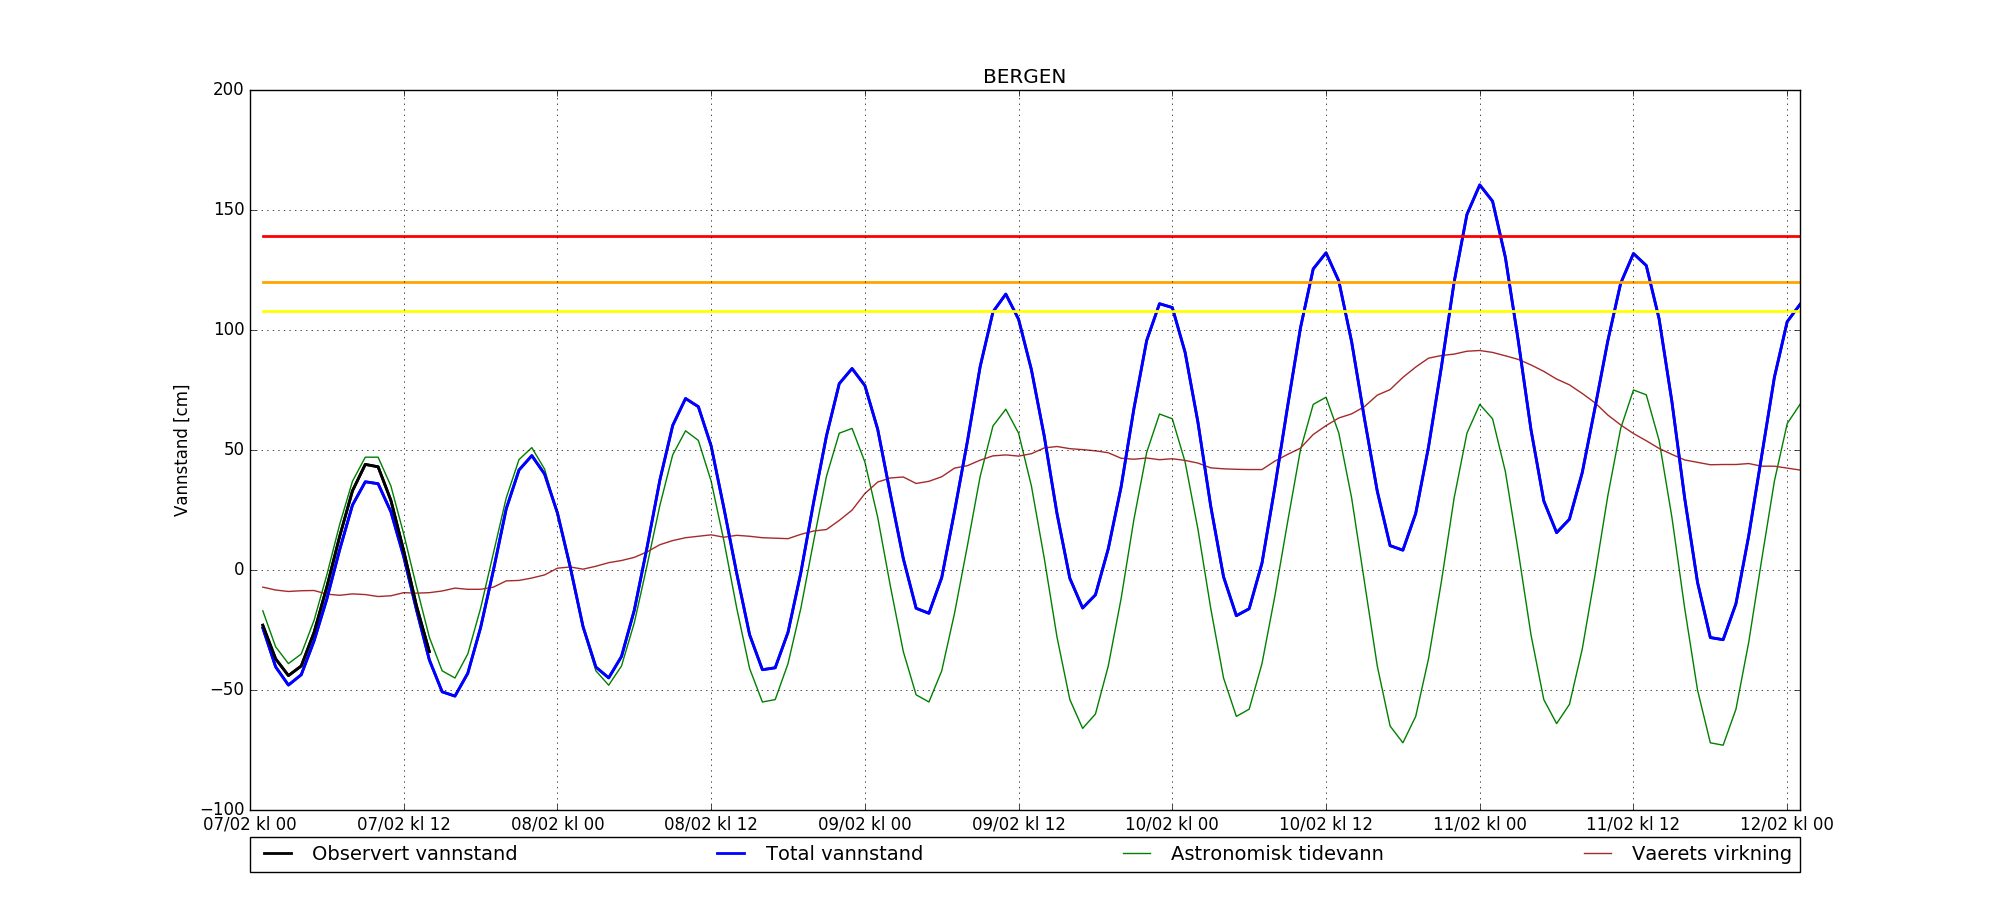Click the 08/02 kl 12 x-axis label
Viewport: 2000px width, 900px height.
click(x=711, y=825)
